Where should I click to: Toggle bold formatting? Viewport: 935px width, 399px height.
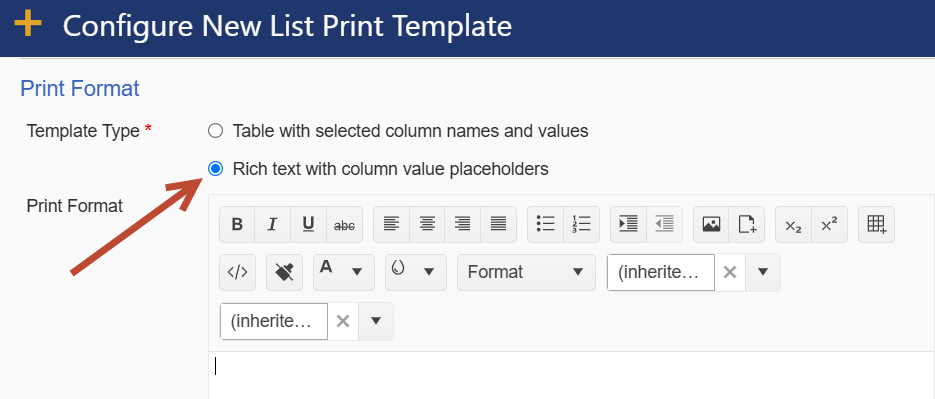pyautogui.click(x=237, y=224)
